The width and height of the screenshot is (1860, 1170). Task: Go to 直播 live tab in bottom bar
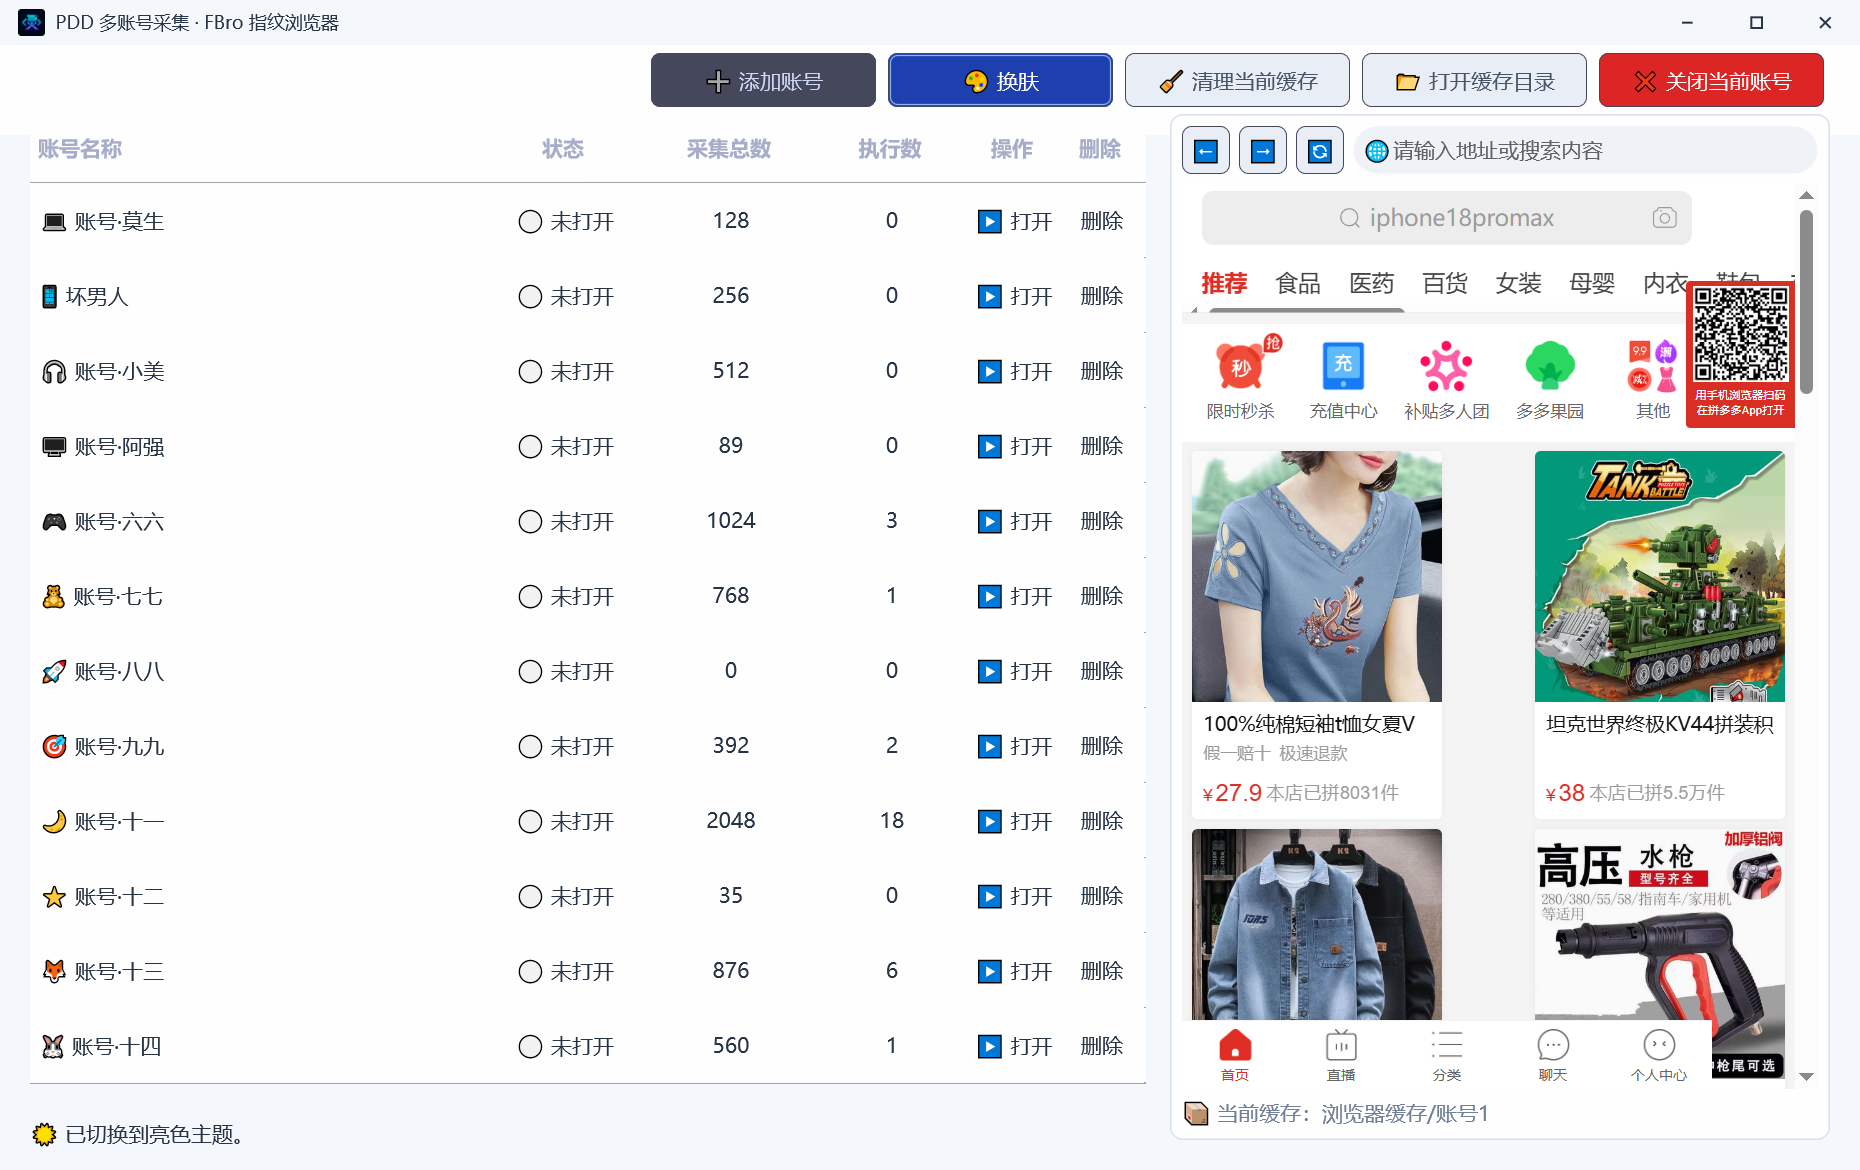(x=1341, y=1055)
